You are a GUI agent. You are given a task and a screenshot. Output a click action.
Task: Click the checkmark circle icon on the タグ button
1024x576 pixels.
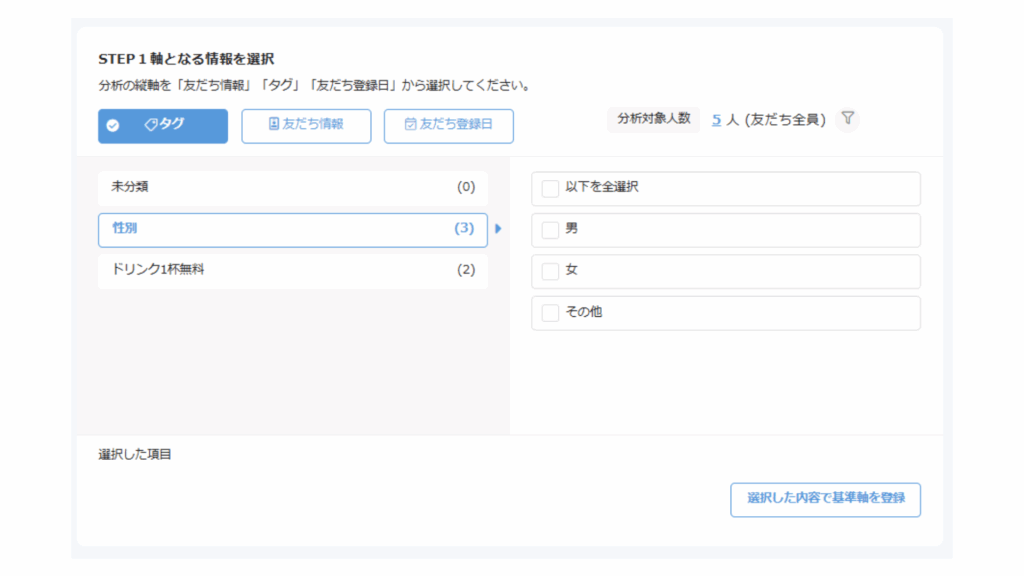tap(113, 126)
